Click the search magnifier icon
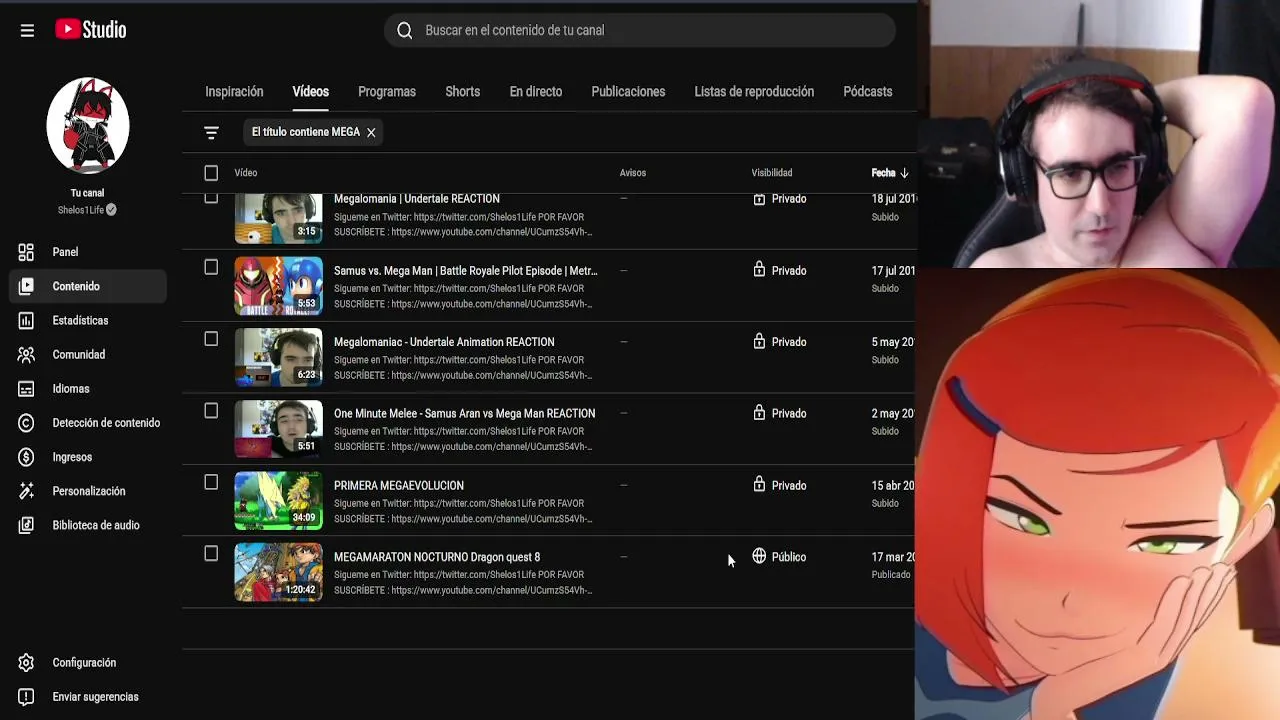 (405, 30)
